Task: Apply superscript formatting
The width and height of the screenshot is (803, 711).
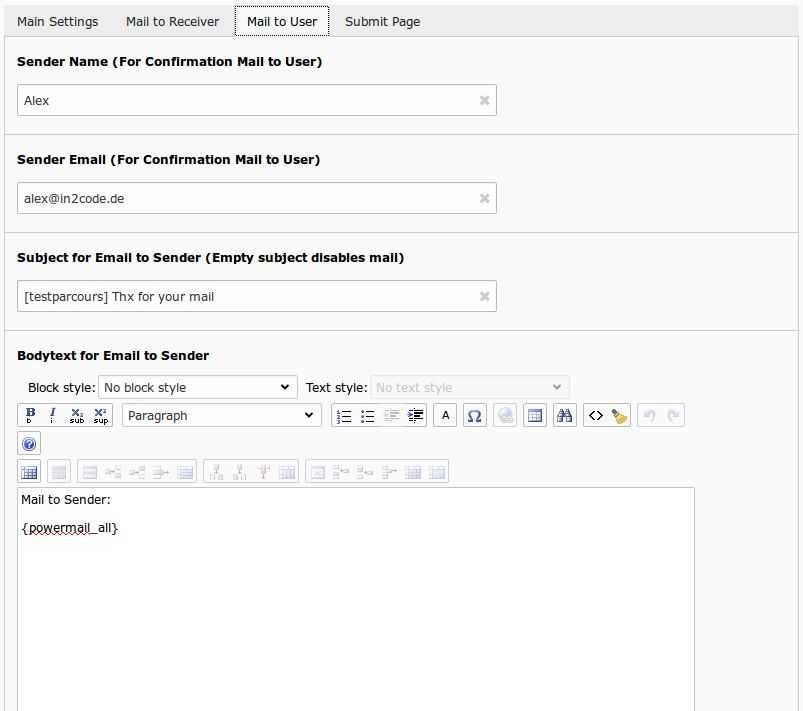Action: [x=101, y=415]
